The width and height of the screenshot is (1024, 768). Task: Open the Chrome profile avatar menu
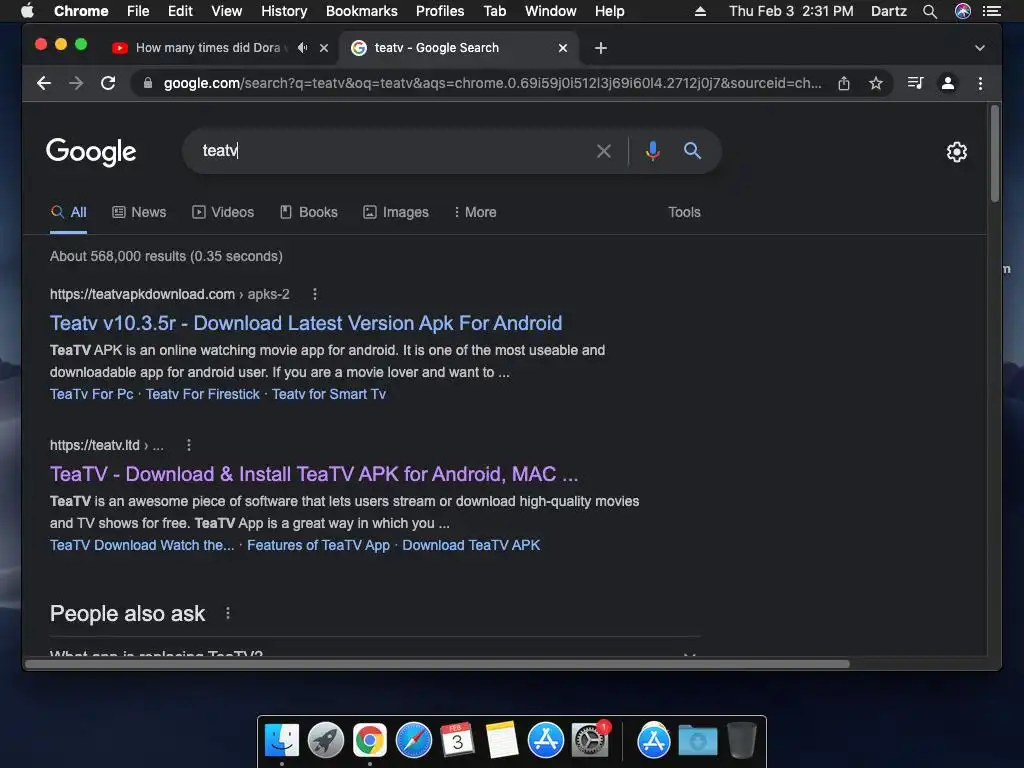948,83
